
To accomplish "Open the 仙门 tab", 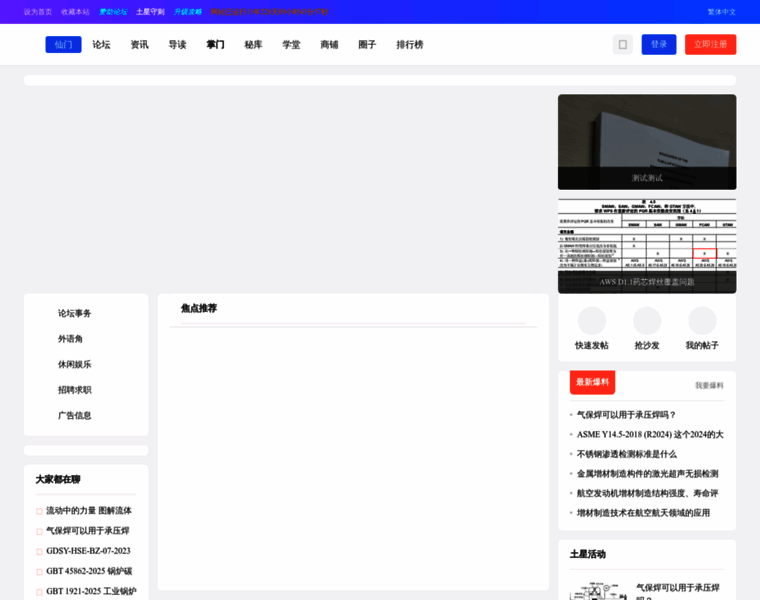I will pos(63,45).
